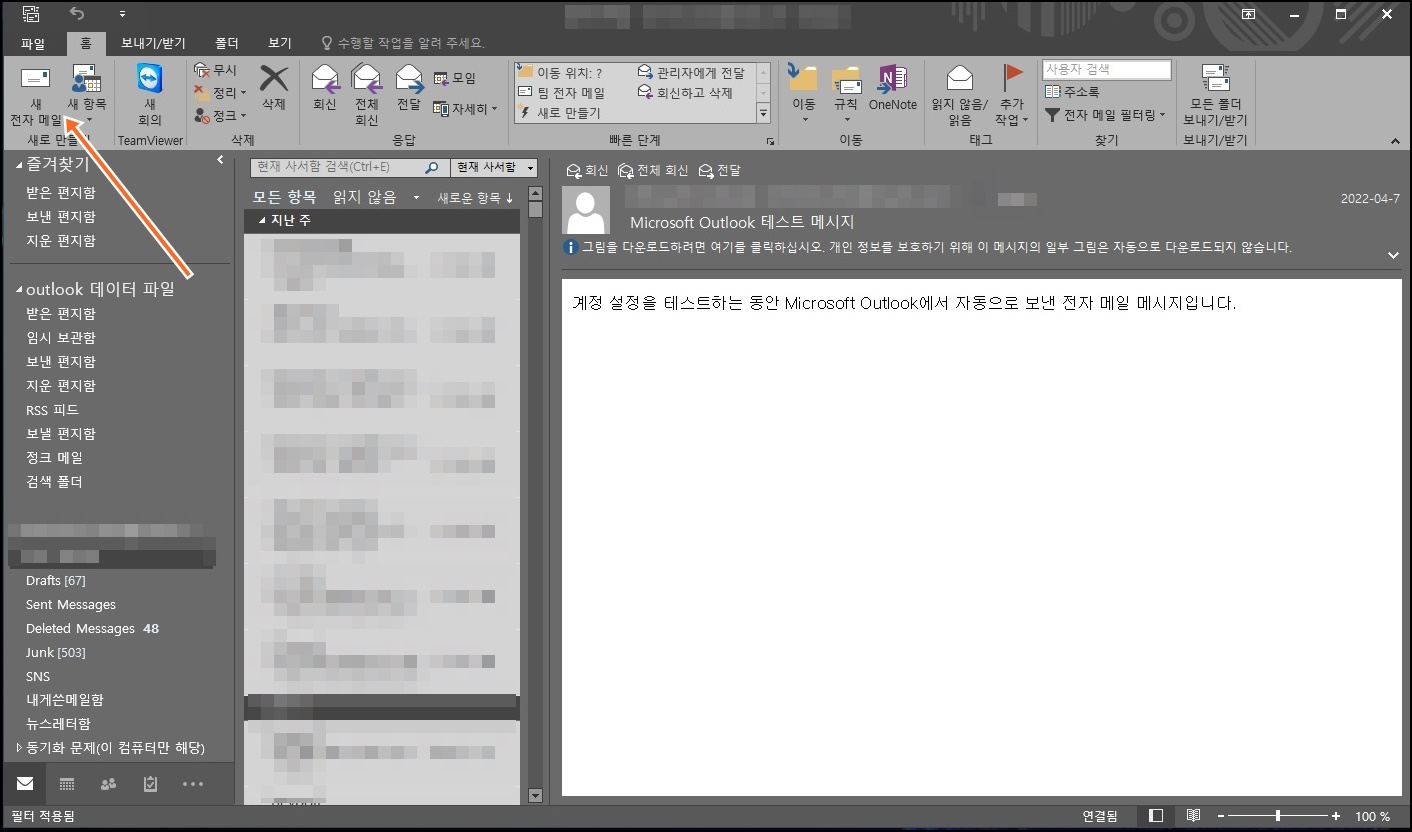Screen dimensions: 1412x832
Task: Click the picture download info bar
Action: [x=928, y=247]
